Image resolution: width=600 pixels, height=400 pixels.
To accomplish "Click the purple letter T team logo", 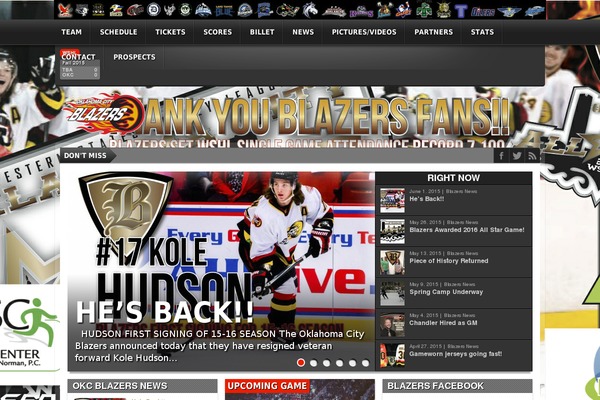I will 461,10.
